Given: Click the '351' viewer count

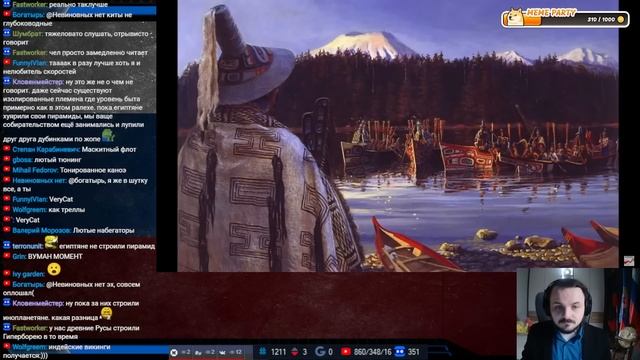Looking at the screenshot, I should pyautogui.click(x=413, y=352).
